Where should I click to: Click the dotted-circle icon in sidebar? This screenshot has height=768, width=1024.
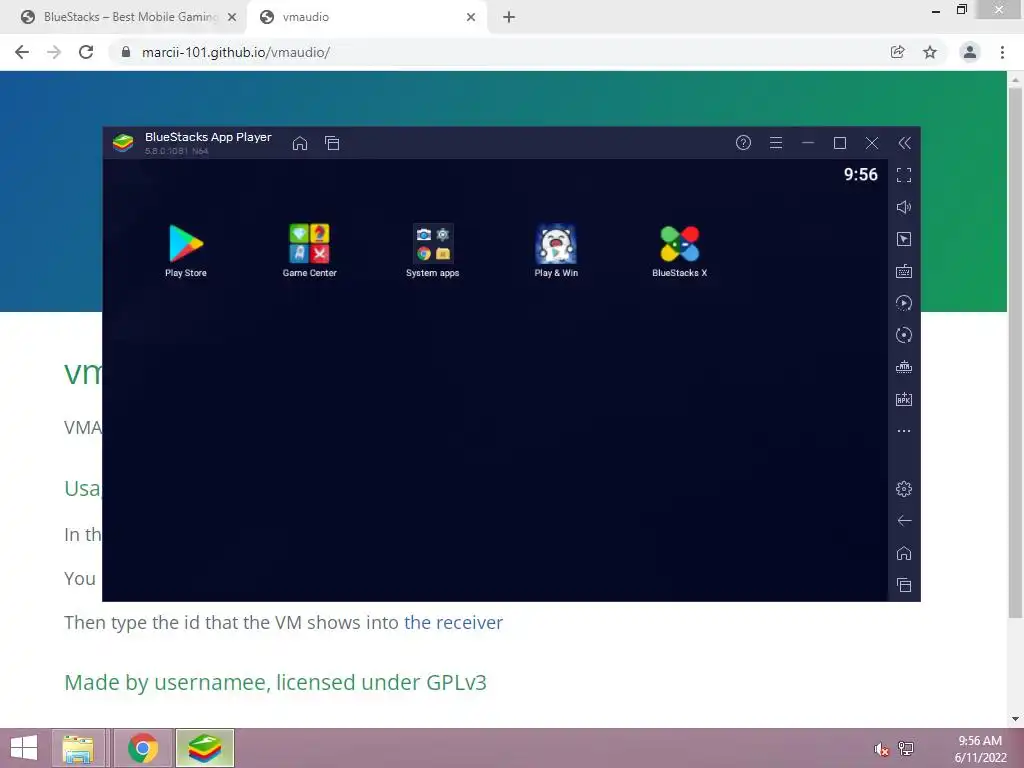(904, 335)
